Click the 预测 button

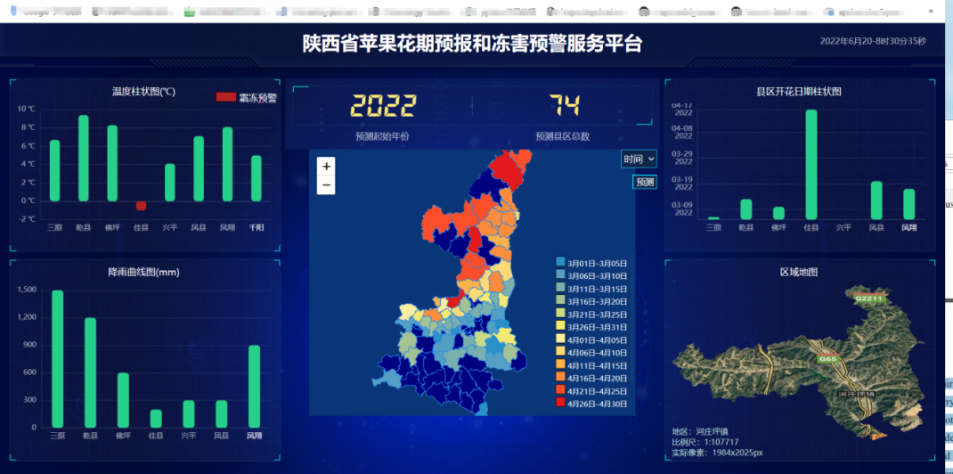[645, 182]
